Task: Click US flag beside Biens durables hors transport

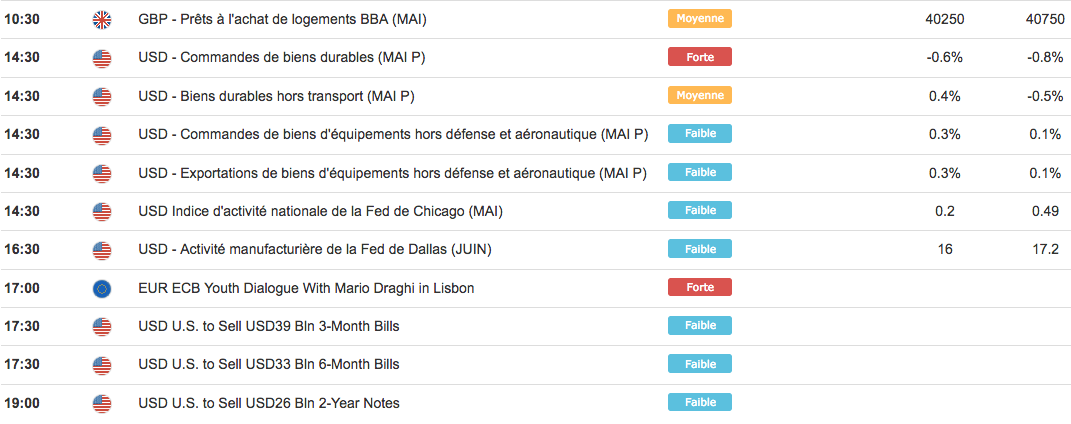Action: coord(102,96)
